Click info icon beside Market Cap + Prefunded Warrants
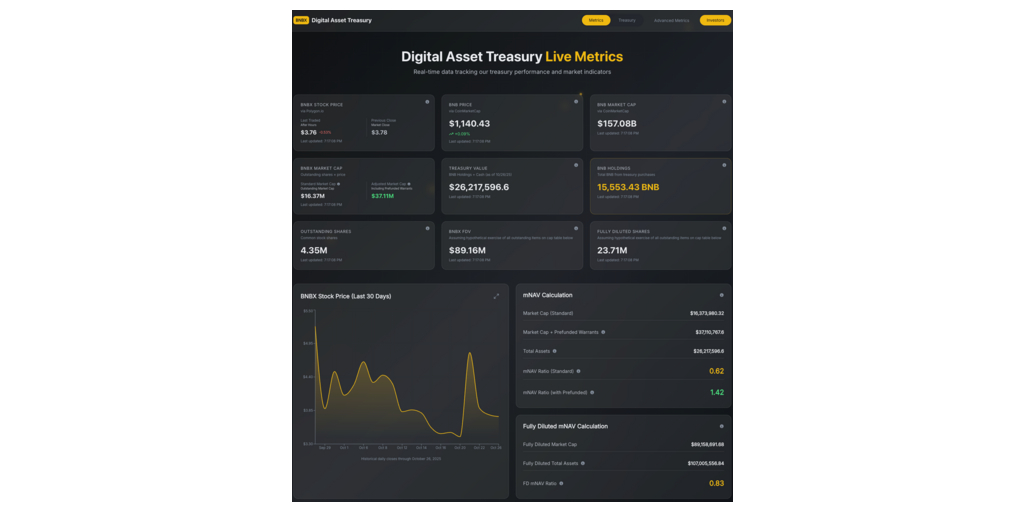The image size is (1024, 512). pos(603,332)
